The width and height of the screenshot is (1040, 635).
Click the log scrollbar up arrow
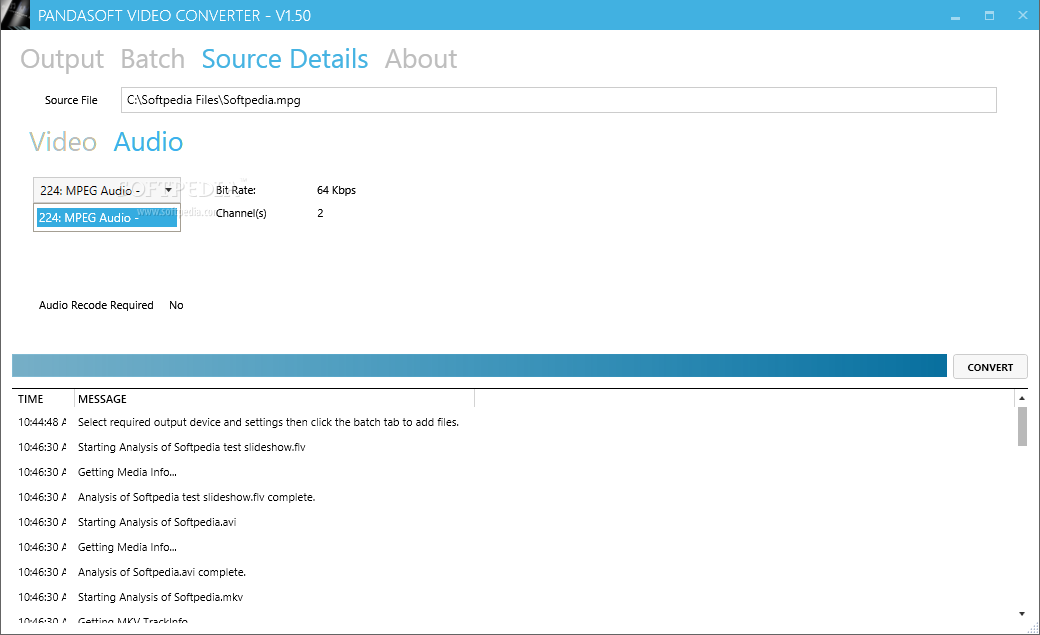coord(1022,398)
